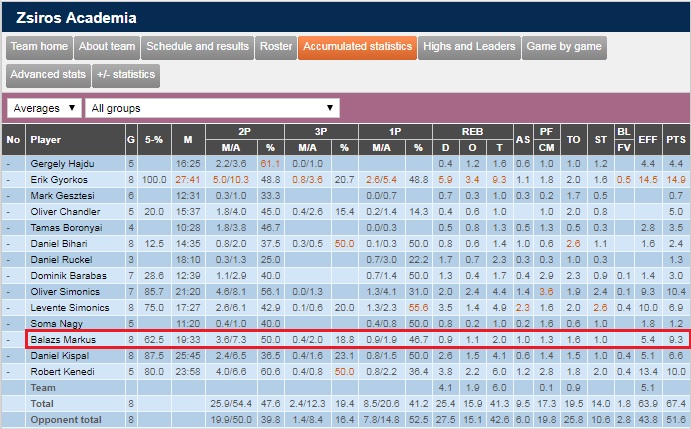This screenshot has height=429, width=691.
Task: Open the Team home tab
Action: coord(40,47)
